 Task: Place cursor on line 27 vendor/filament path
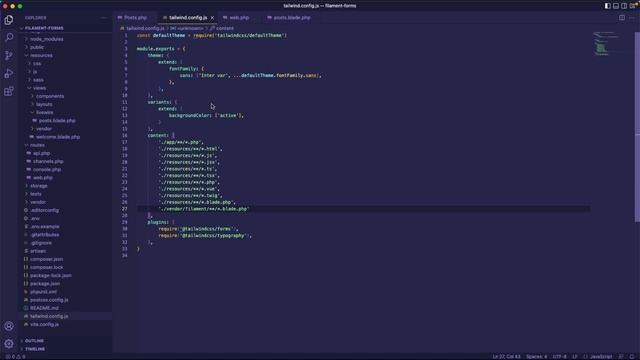pyautogui.click(x=204, y=209)
